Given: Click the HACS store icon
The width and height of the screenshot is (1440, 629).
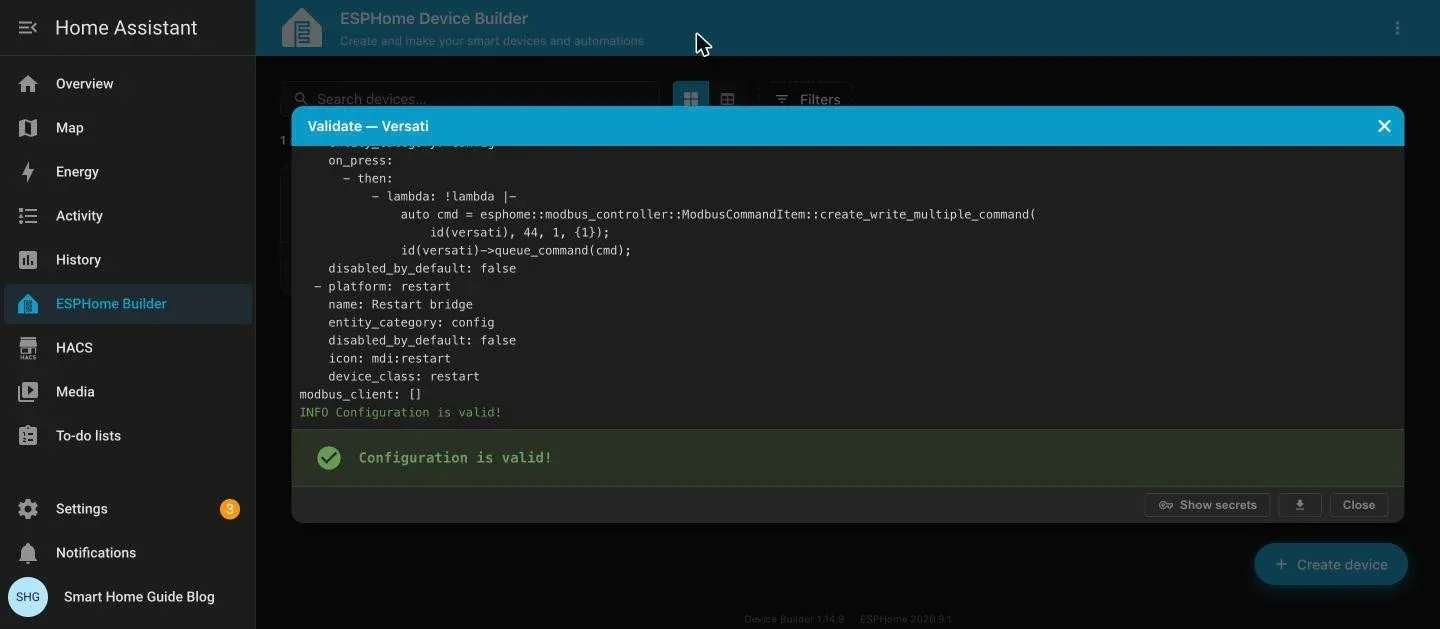Looking at the screenshot, I should (28, 348).
